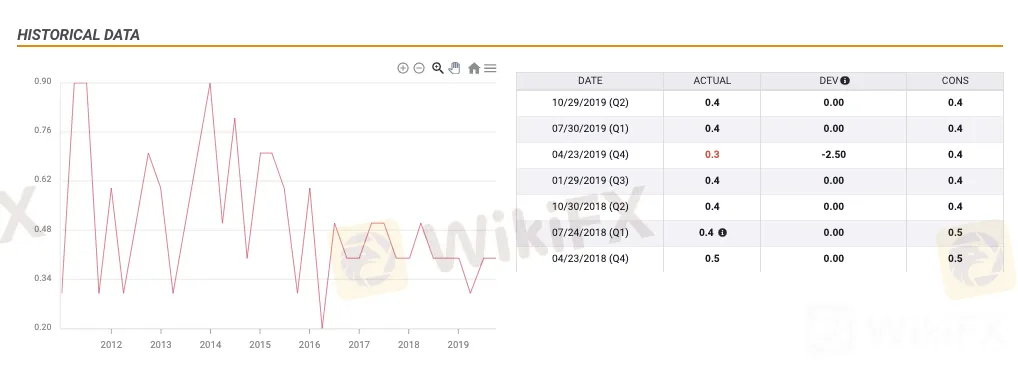
Task: Click the DATE column header
Action: tap(590, 81)
